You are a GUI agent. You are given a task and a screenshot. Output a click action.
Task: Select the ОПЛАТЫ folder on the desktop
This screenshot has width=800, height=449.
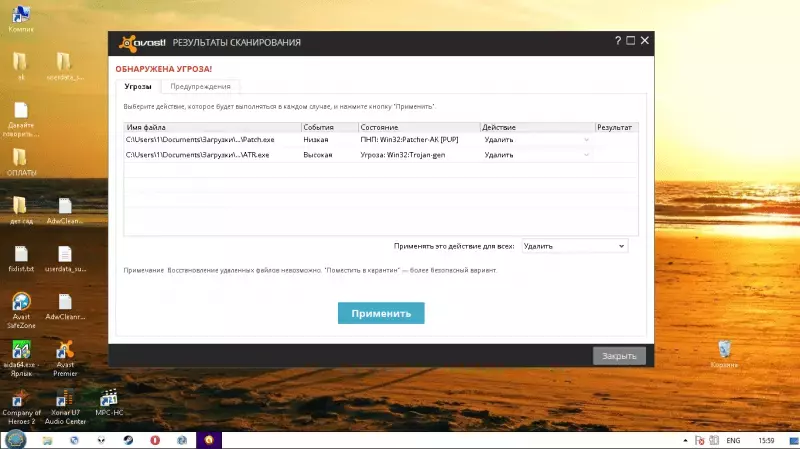pyautogui.click(x=21, y=162)
